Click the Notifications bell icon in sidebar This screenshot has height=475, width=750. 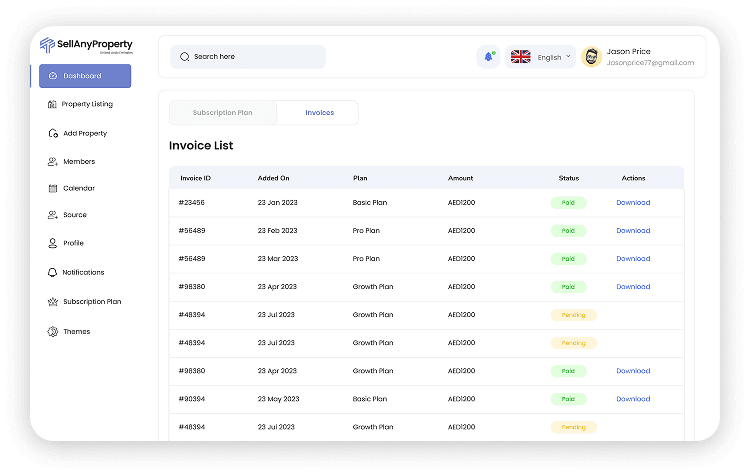[52, 273]
